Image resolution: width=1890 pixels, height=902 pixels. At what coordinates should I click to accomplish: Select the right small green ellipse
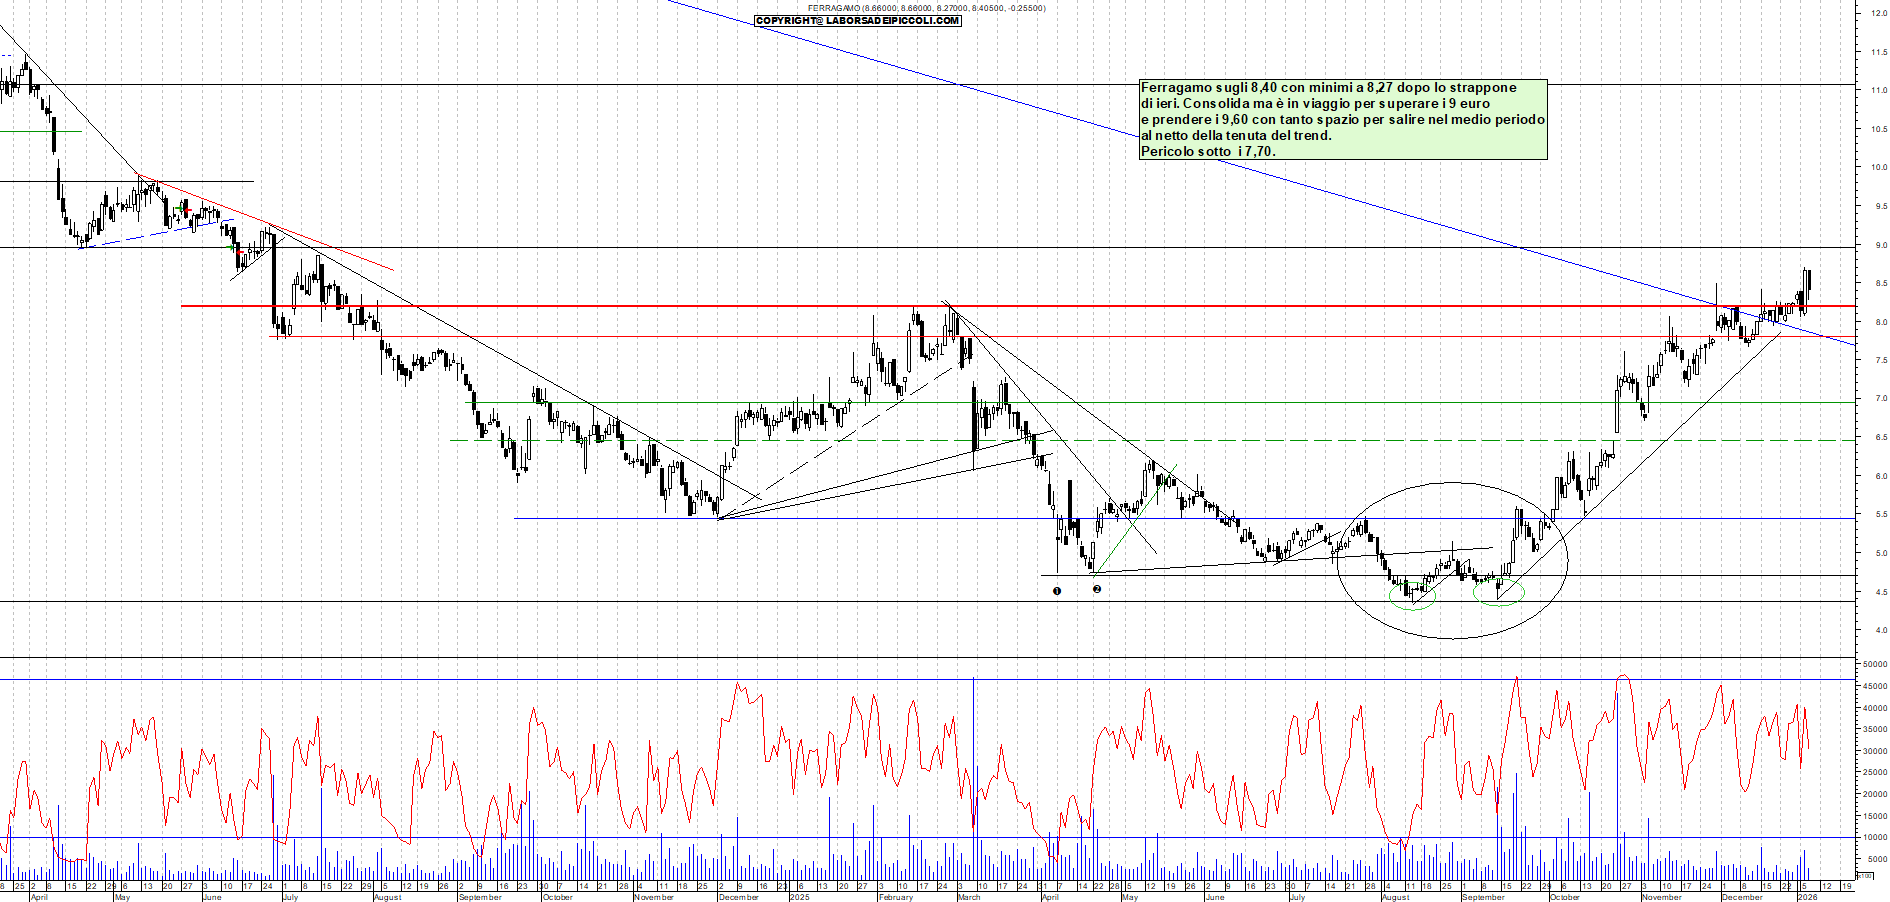click(x=1499, y=592)
